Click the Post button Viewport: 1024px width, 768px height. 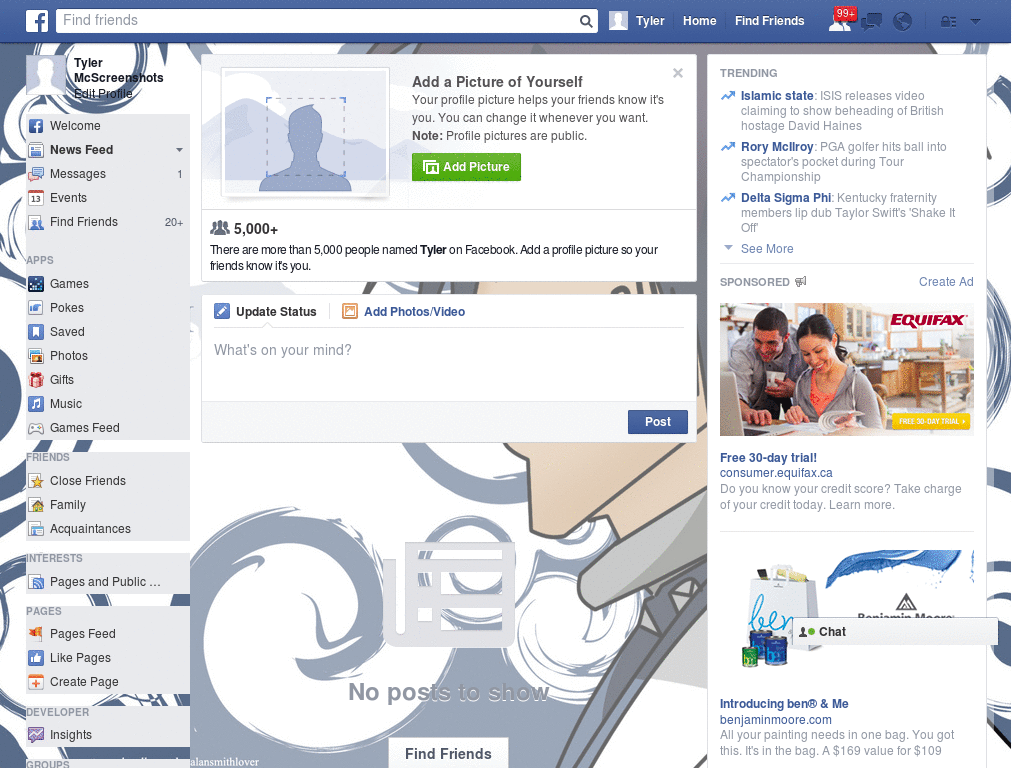[x=658, y=422]
